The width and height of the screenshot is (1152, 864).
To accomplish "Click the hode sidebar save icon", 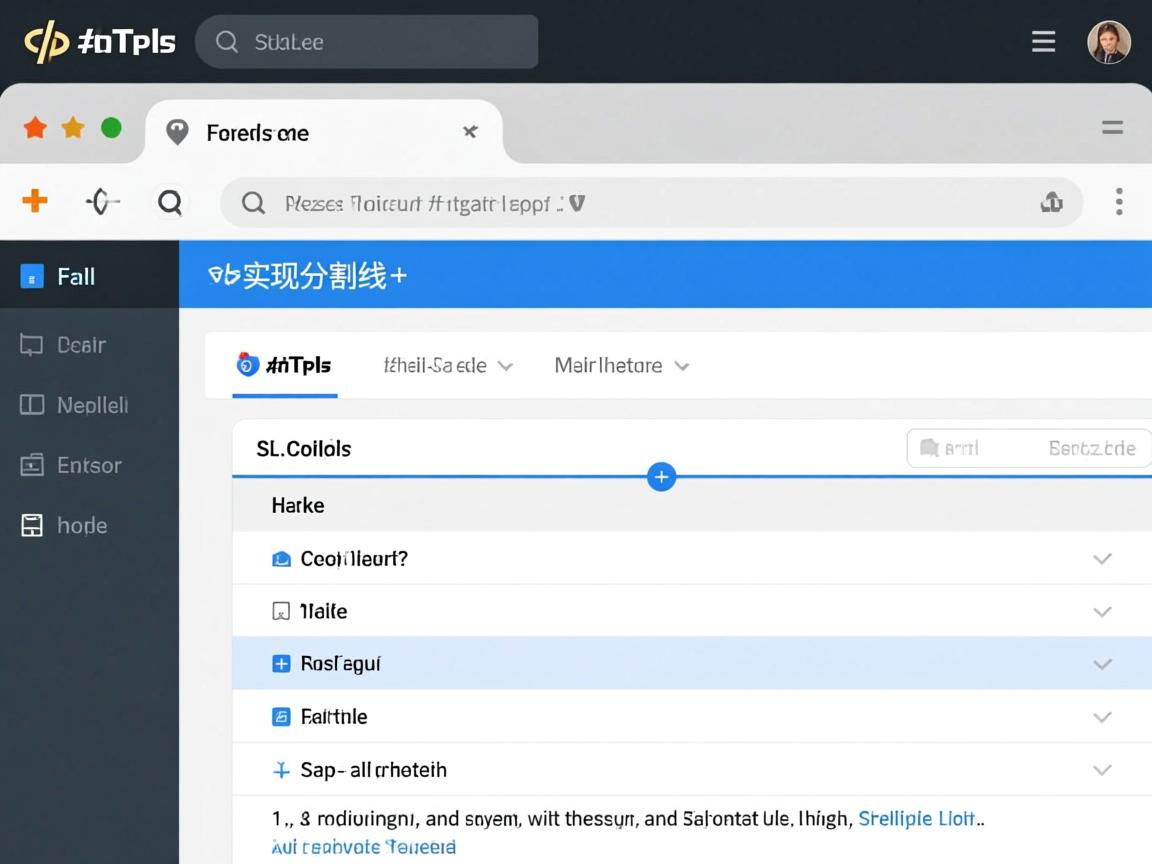I will pos(32,525).
